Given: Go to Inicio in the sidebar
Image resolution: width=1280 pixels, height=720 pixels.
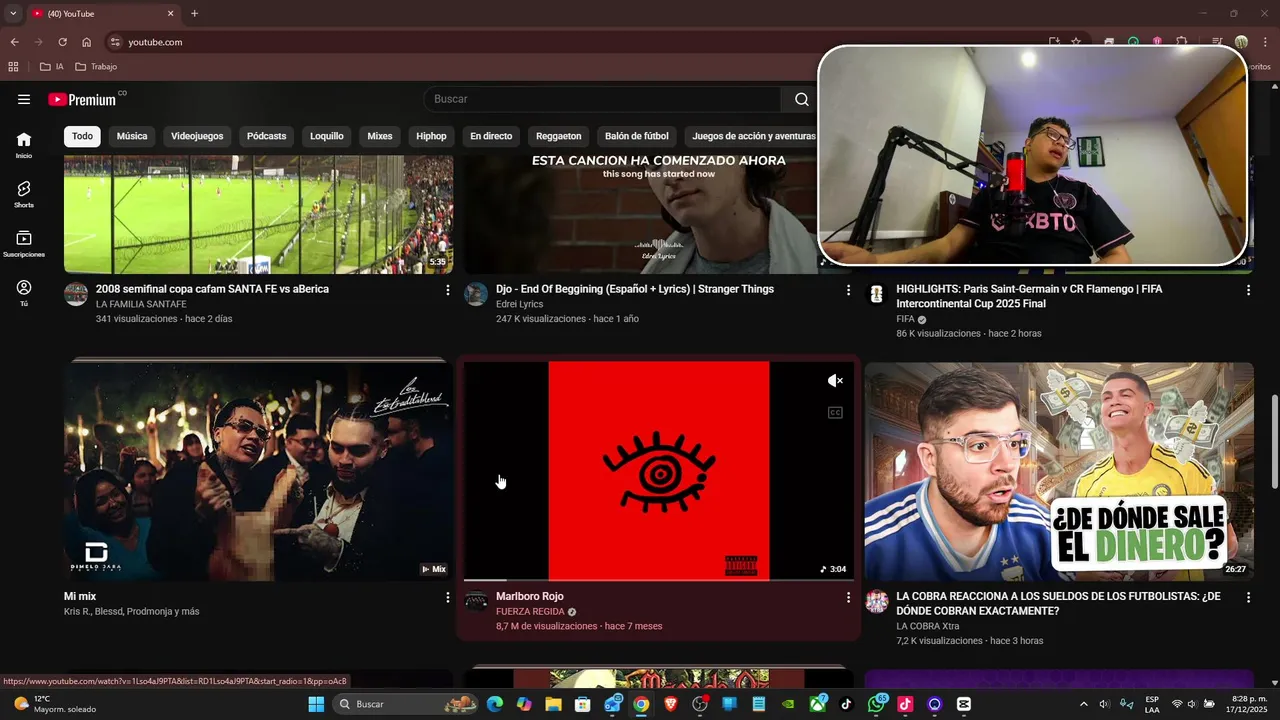Looking at the screenshot, I should pyautogui.click(x=24, y=145).
